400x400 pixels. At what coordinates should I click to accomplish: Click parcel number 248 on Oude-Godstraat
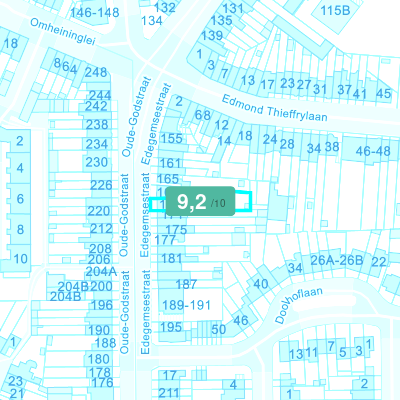coord(96,72)
